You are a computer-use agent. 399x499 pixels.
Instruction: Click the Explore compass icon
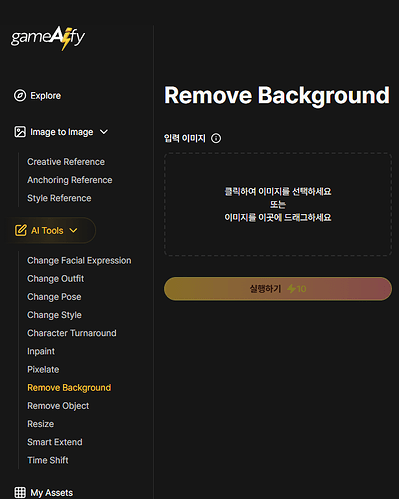click(x=20, y=96)
